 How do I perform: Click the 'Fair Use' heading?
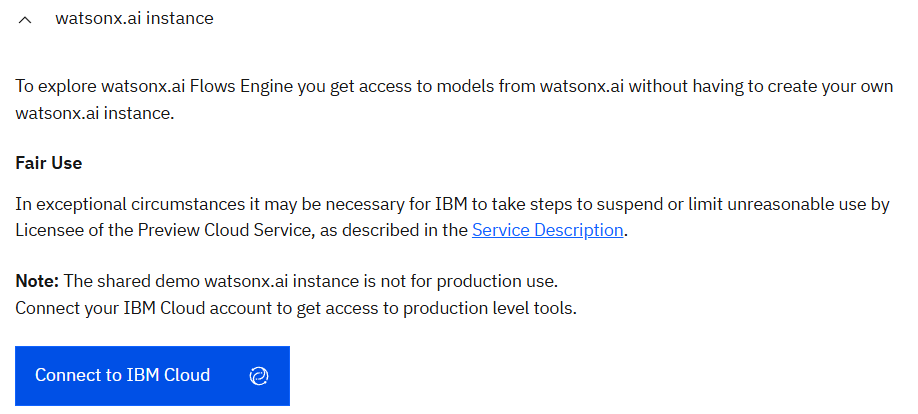click(48, 162)
